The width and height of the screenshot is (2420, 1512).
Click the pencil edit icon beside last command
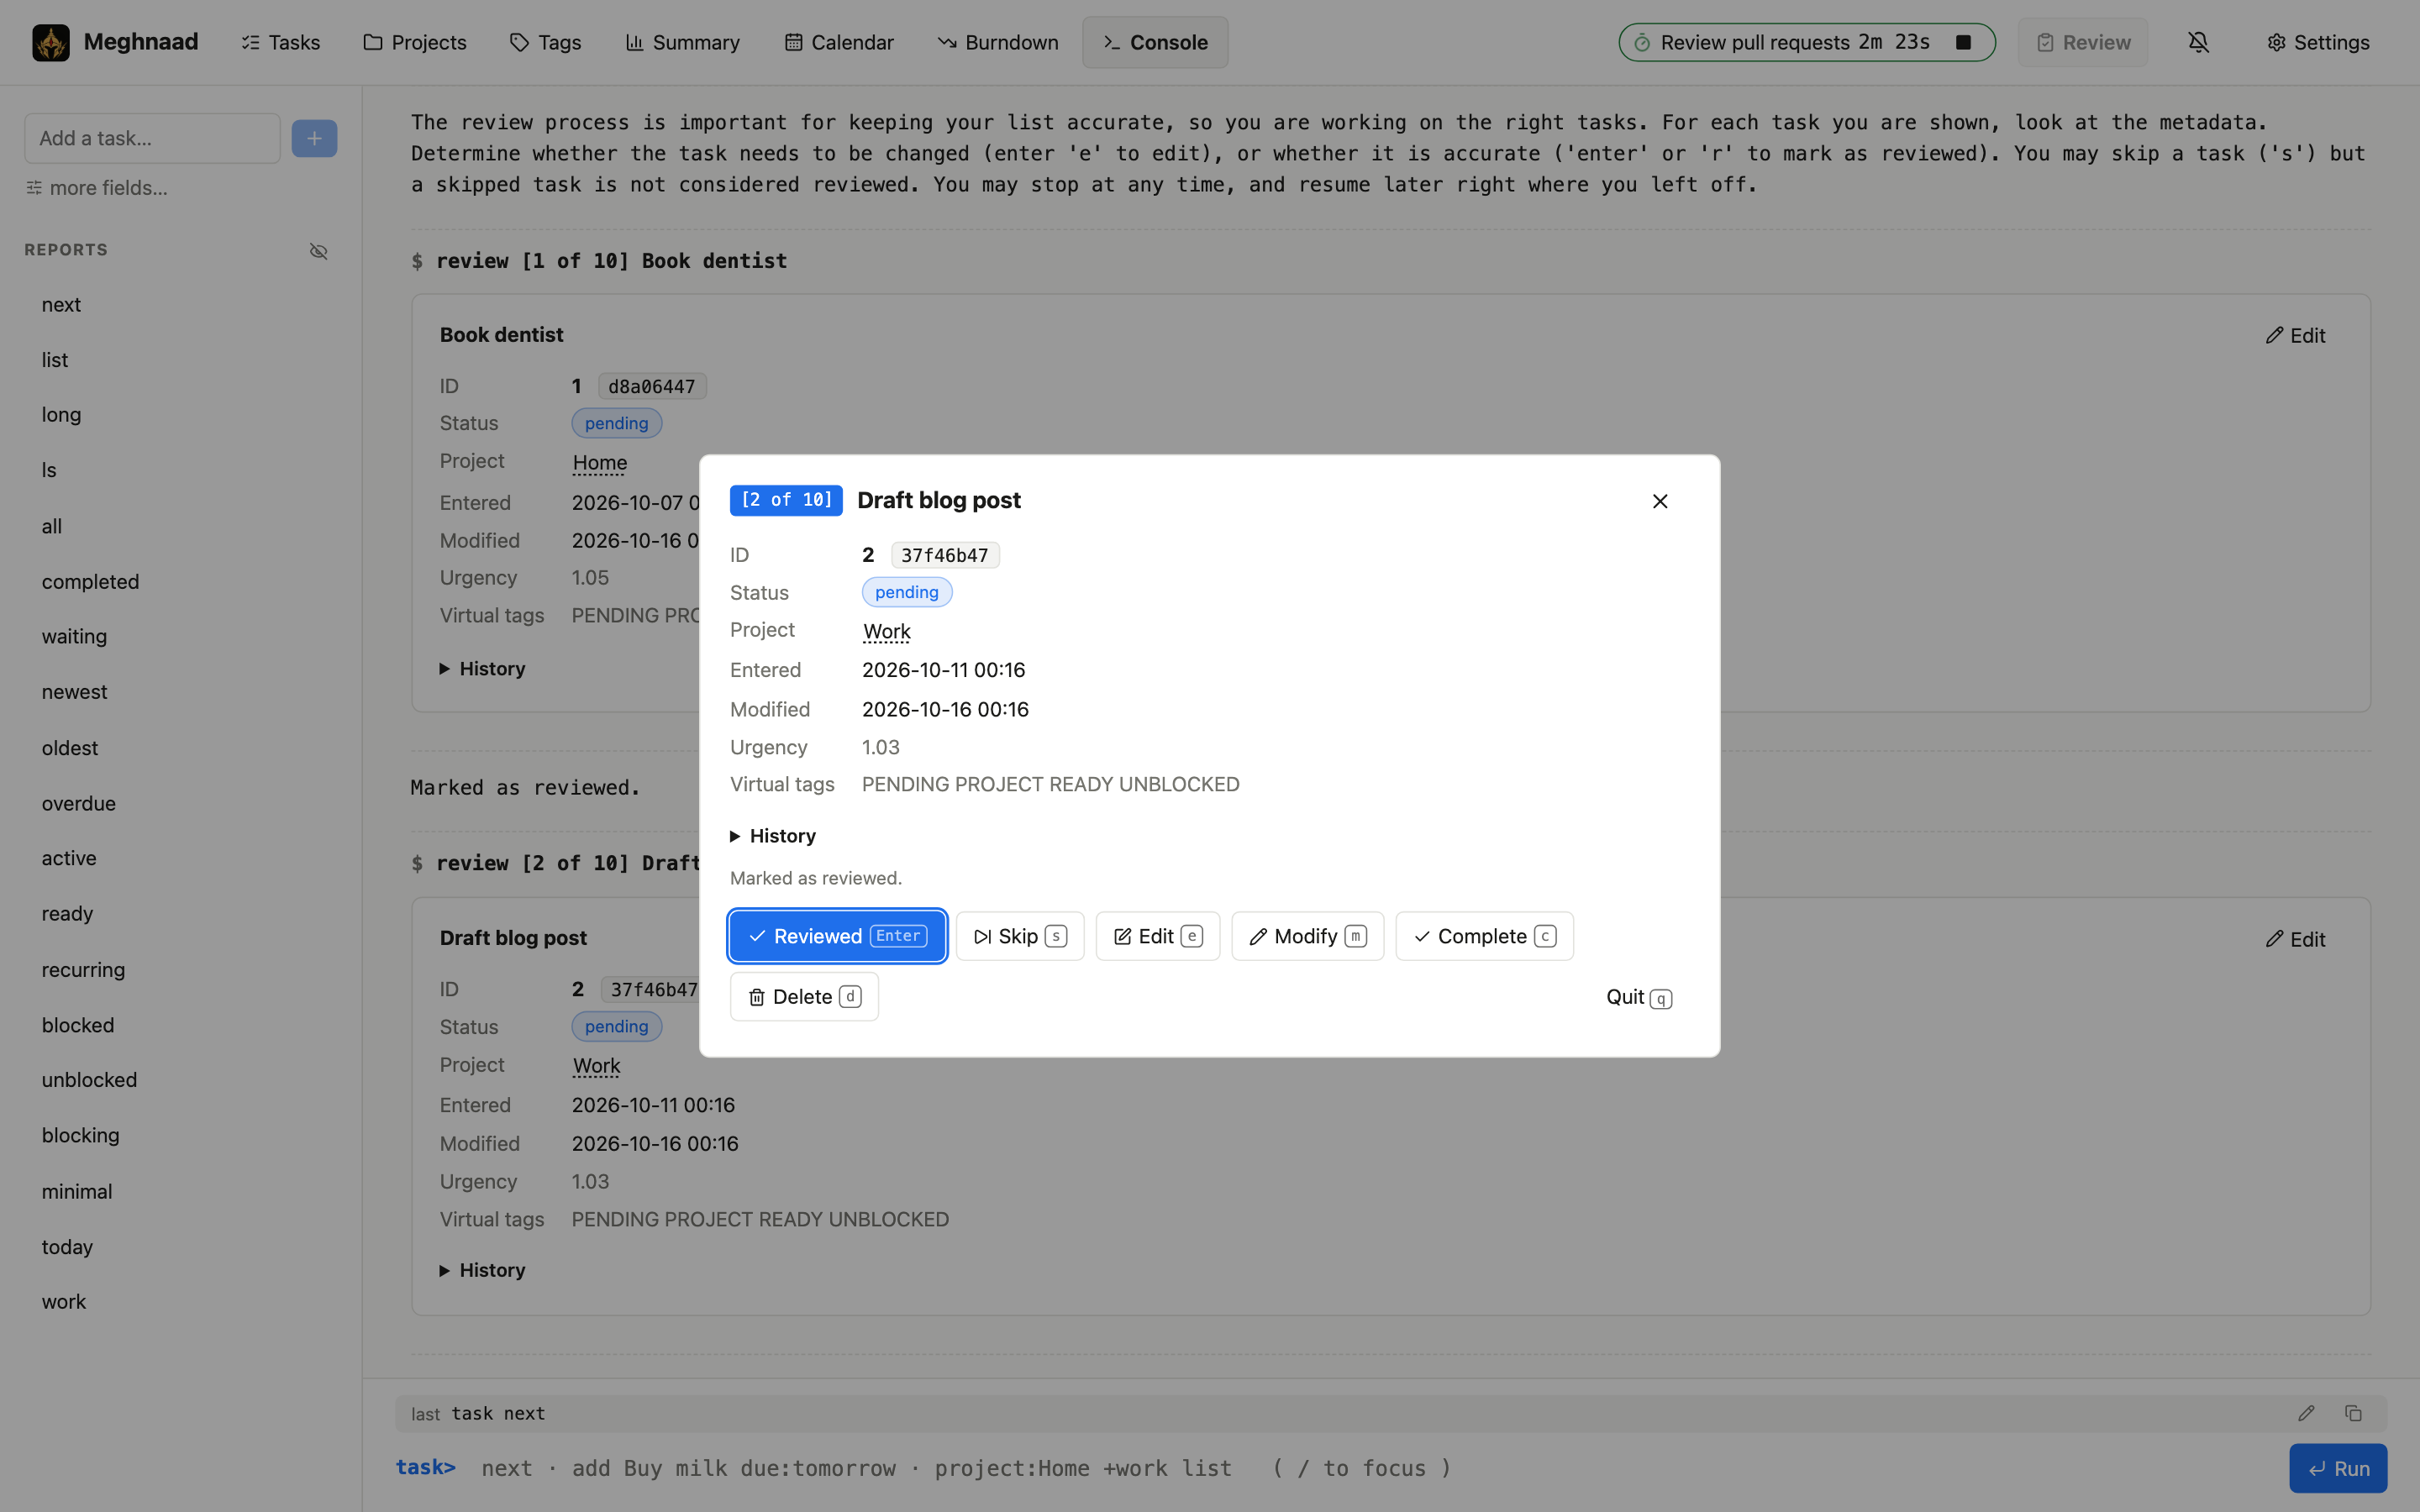(2306, 1413)
